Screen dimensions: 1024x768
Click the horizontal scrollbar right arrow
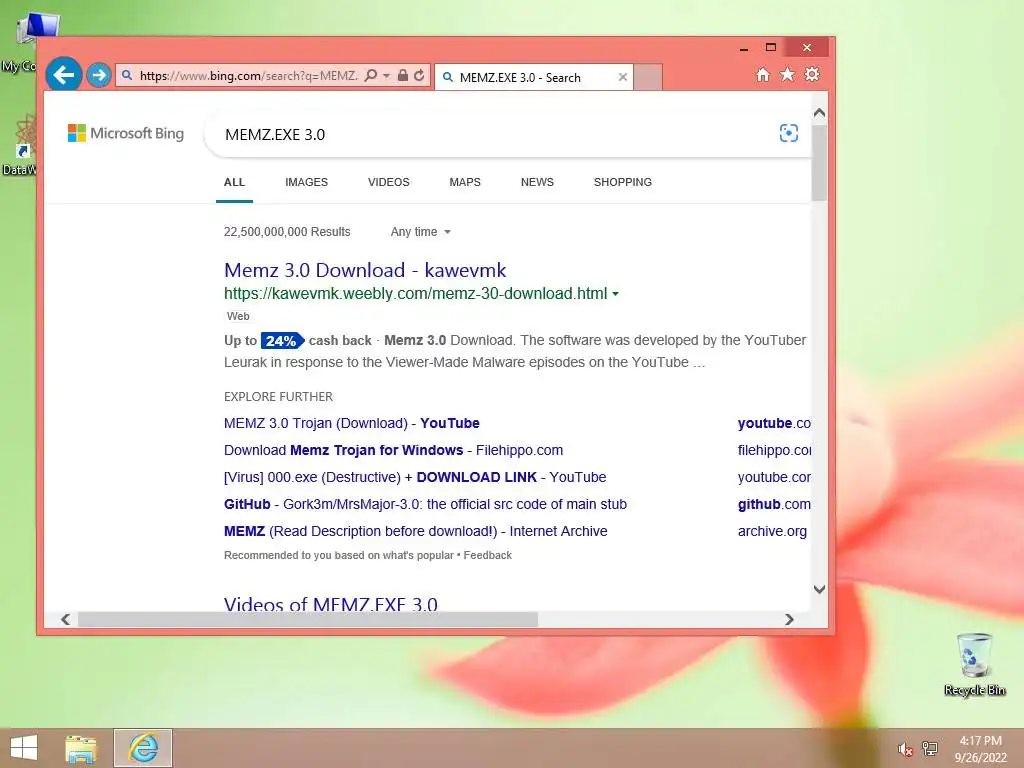(x=789, y=619)
